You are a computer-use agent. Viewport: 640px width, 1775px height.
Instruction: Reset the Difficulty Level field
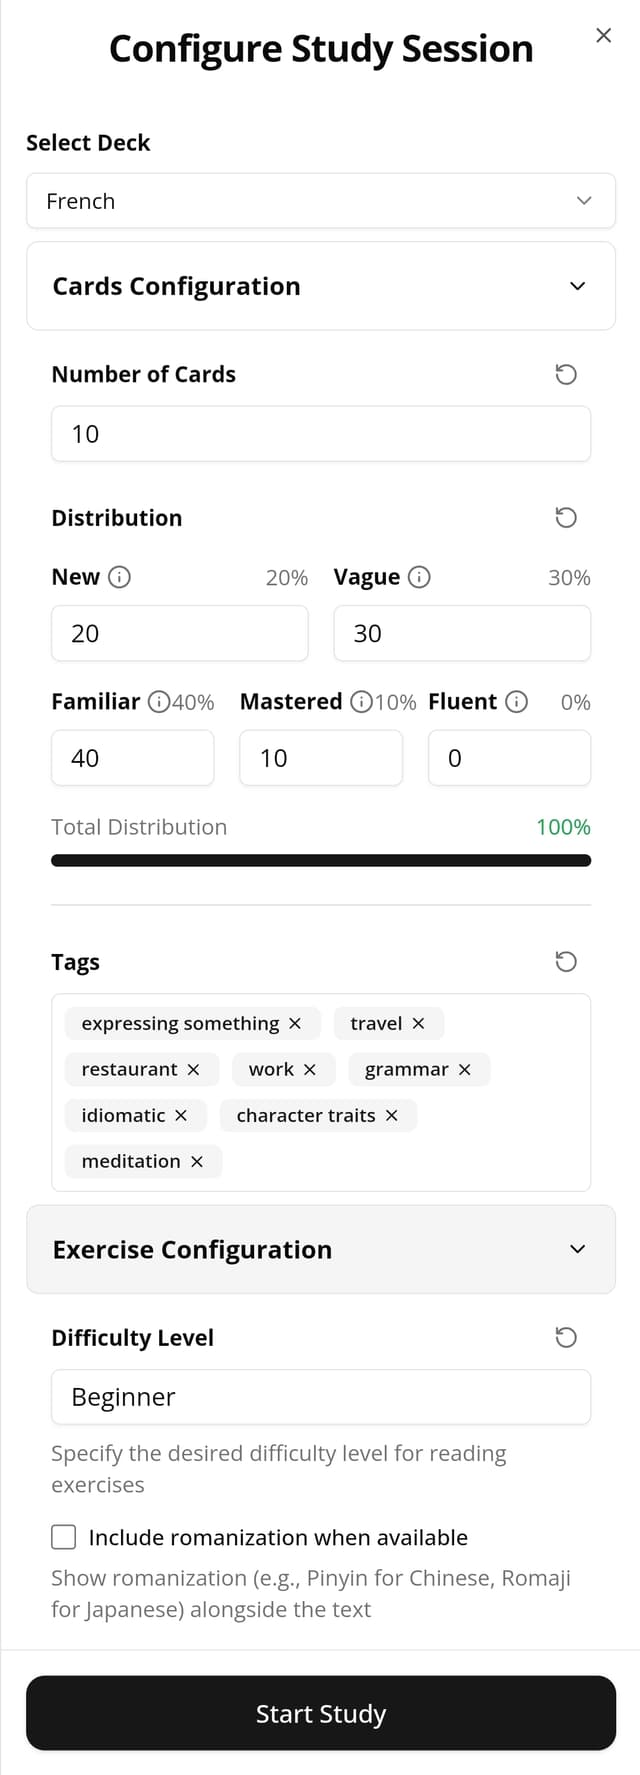tap(566, 1337)
